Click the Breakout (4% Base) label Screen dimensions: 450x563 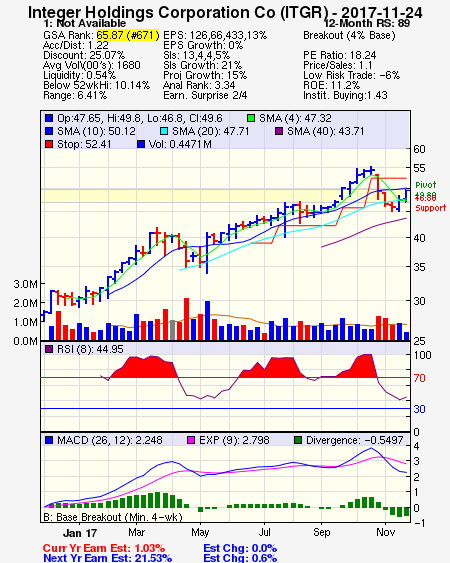[349, 35]
